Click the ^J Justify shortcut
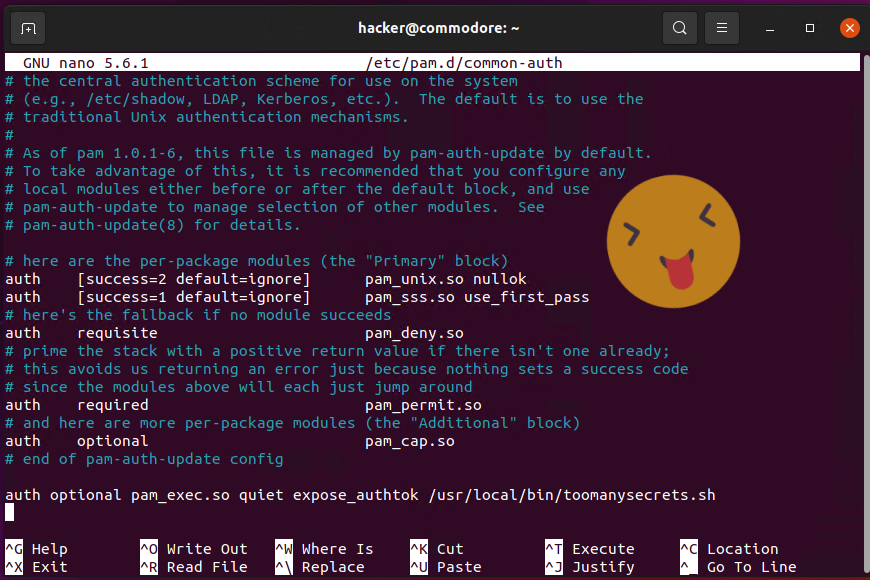Image resolution: width=870 pixels, height=580 pixels. pyautogui.click(x=589, y=567)
